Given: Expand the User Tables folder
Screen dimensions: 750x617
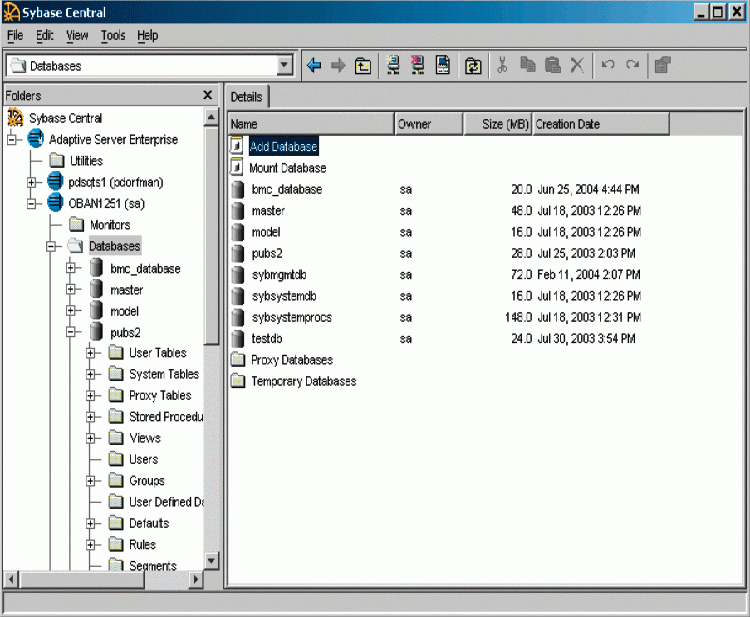Looking at the screenshot, I should pyautogui.click(x=90, y=353).
